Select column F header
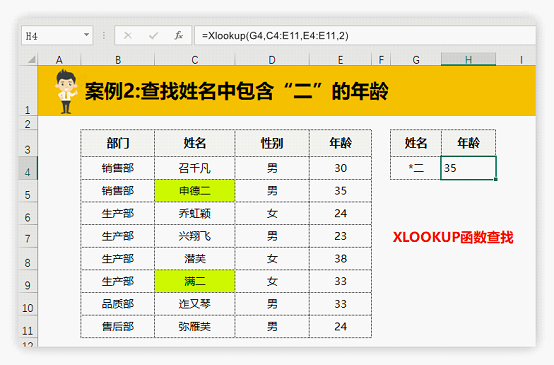 pyautogui.click(x=381, y=60)
